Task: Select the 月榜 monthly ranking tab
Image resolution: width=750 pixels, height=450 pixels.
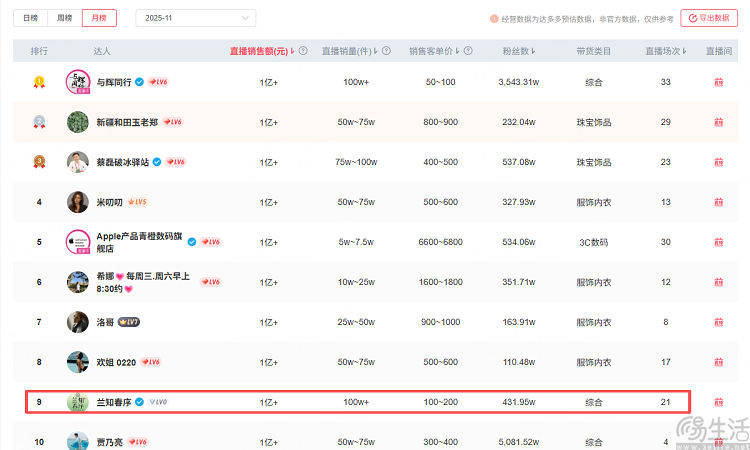Action: (x=97, y=18)
